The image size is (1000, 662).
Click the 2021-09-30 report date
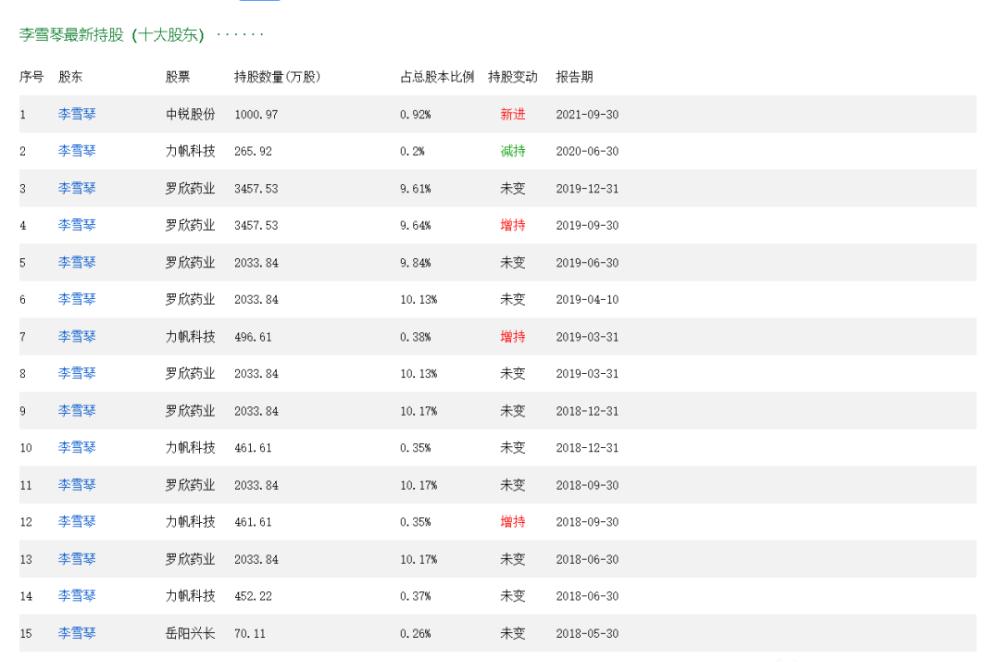587,115
